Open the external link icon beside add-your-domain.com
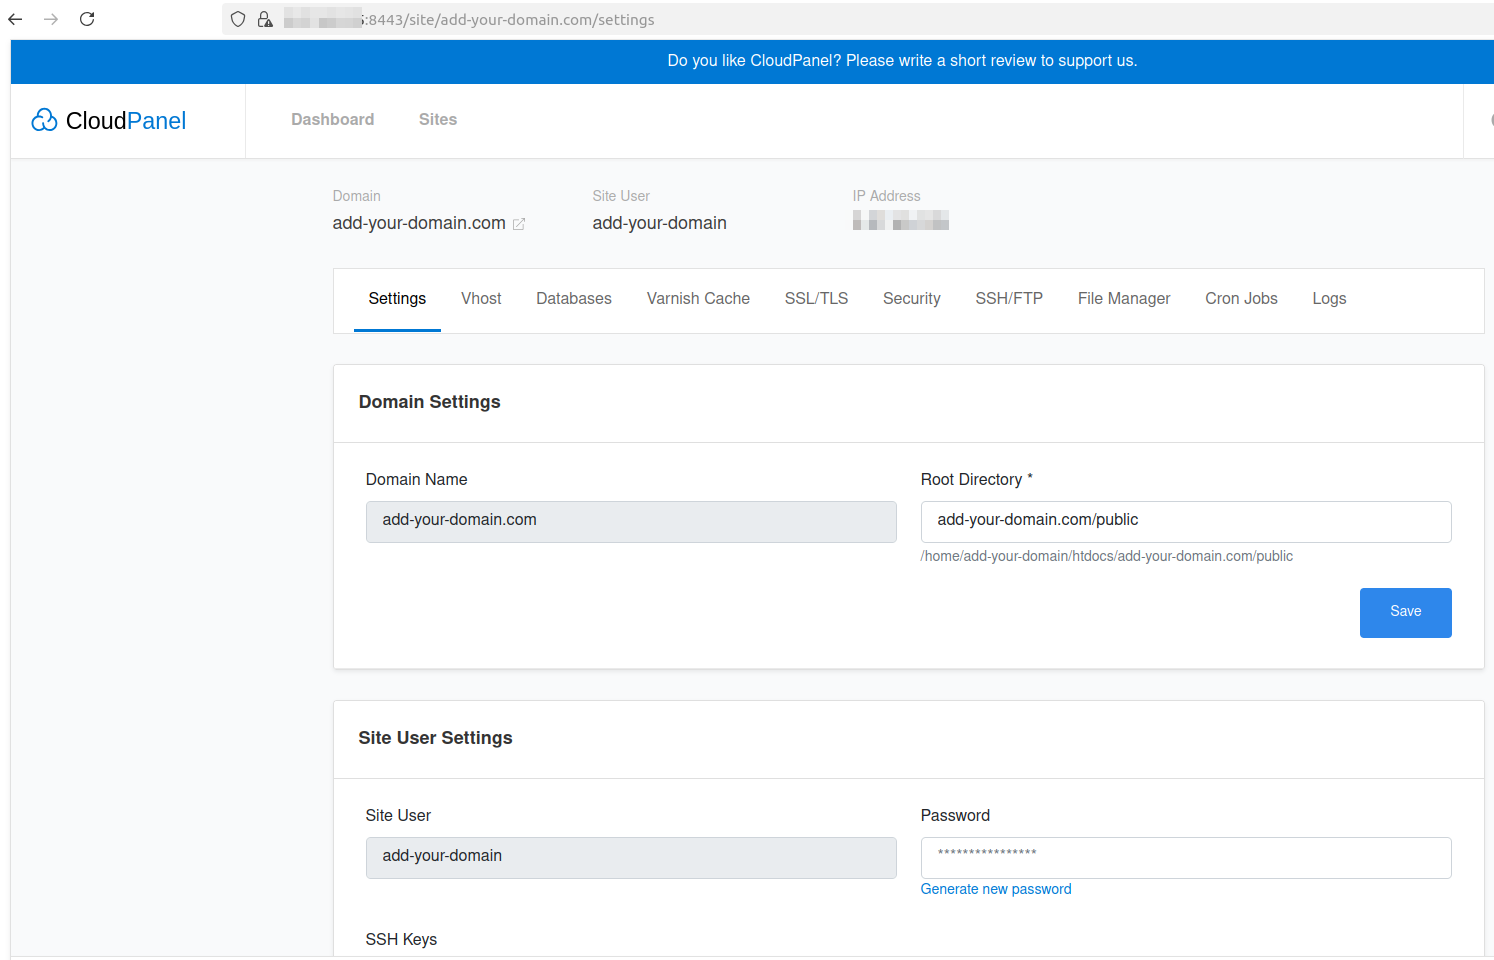 tap(519, 224)
